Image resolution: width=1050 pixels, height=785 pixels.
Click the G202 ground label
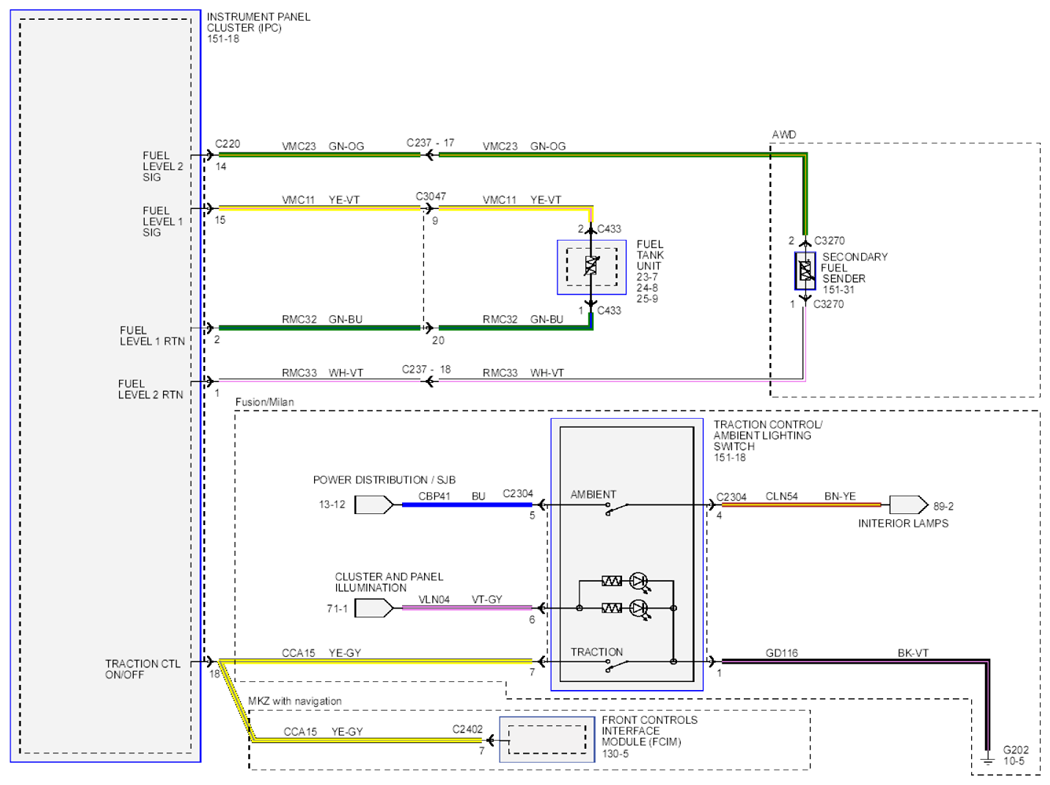(1016, 750)
